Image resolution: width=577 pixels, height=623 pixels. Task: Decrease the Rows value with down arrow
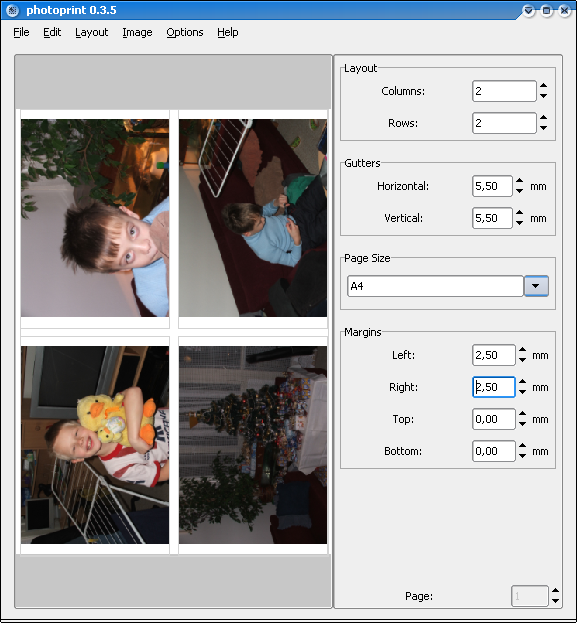click(543, 128)
